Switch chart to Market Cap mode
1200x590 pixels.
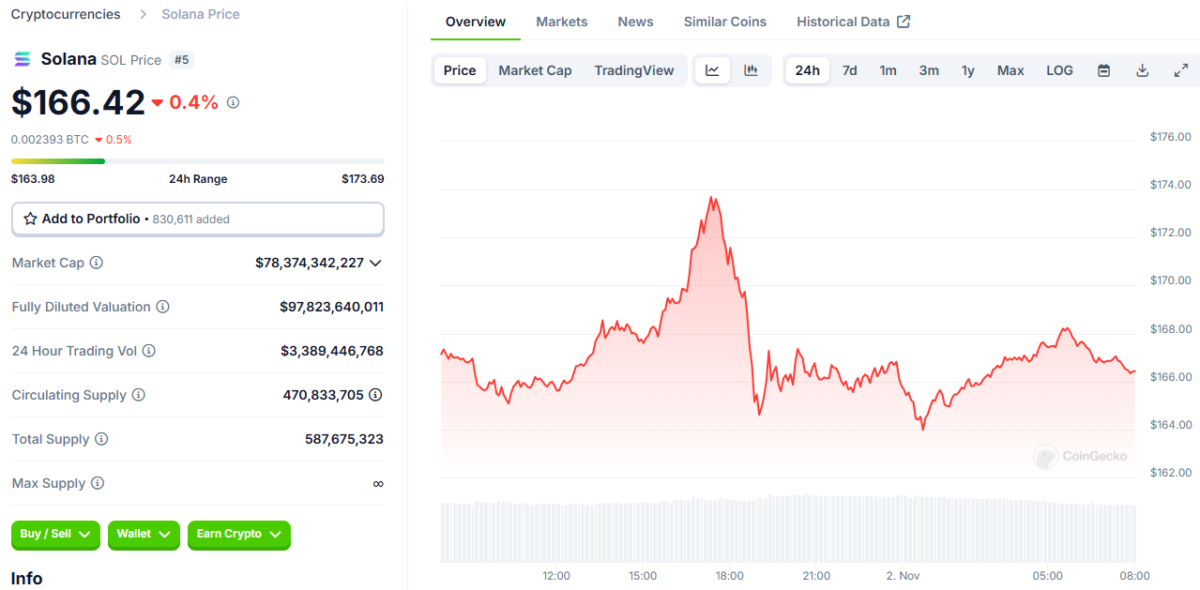pyautogui.click(x=535, y=70)
